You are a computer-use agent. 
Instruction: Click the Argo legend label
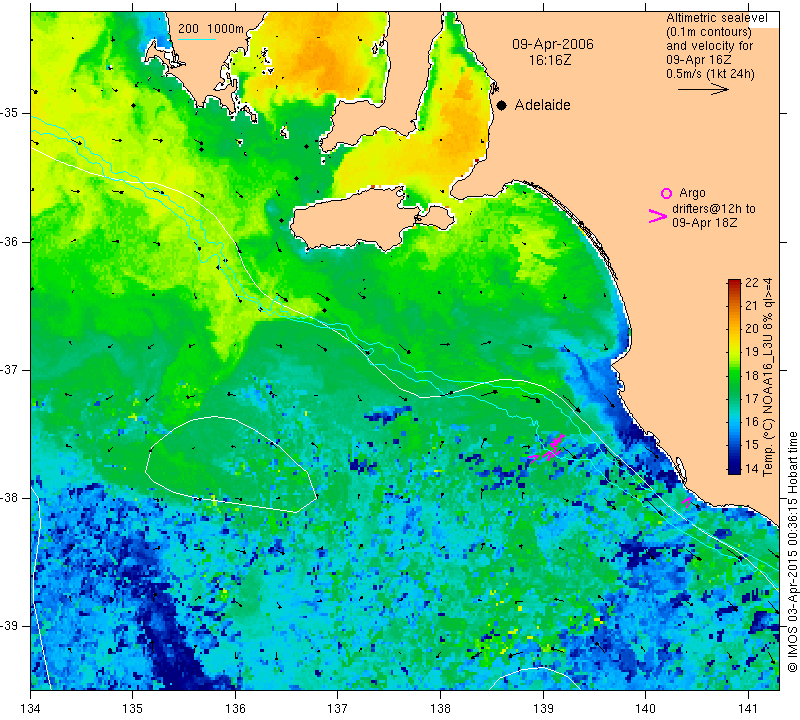(x=692, y=193)
